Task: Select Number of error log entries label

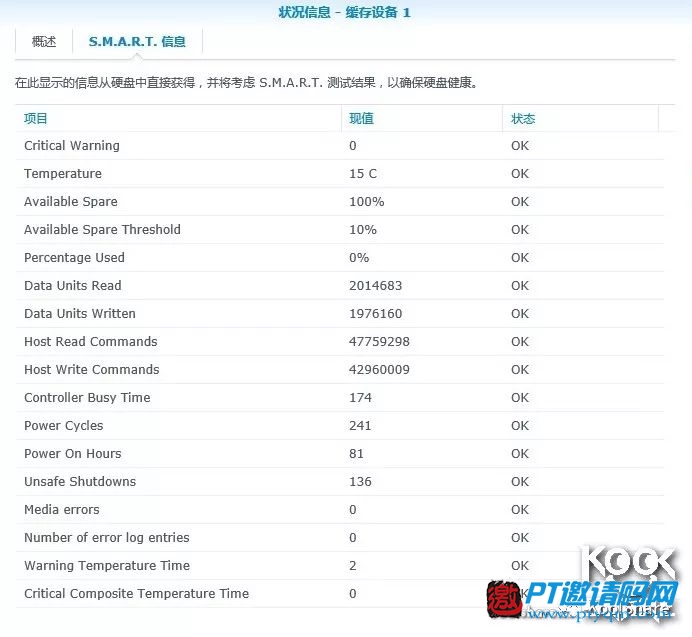Action: point(107,538)
